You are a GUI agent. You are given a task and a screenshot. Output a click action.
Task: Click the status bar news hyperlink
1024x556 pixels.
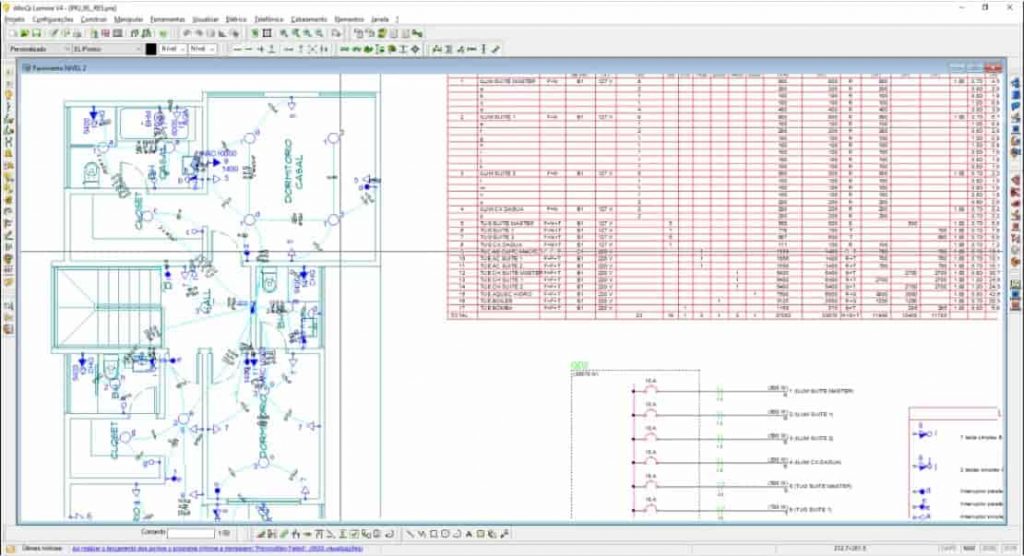[216, 549]
